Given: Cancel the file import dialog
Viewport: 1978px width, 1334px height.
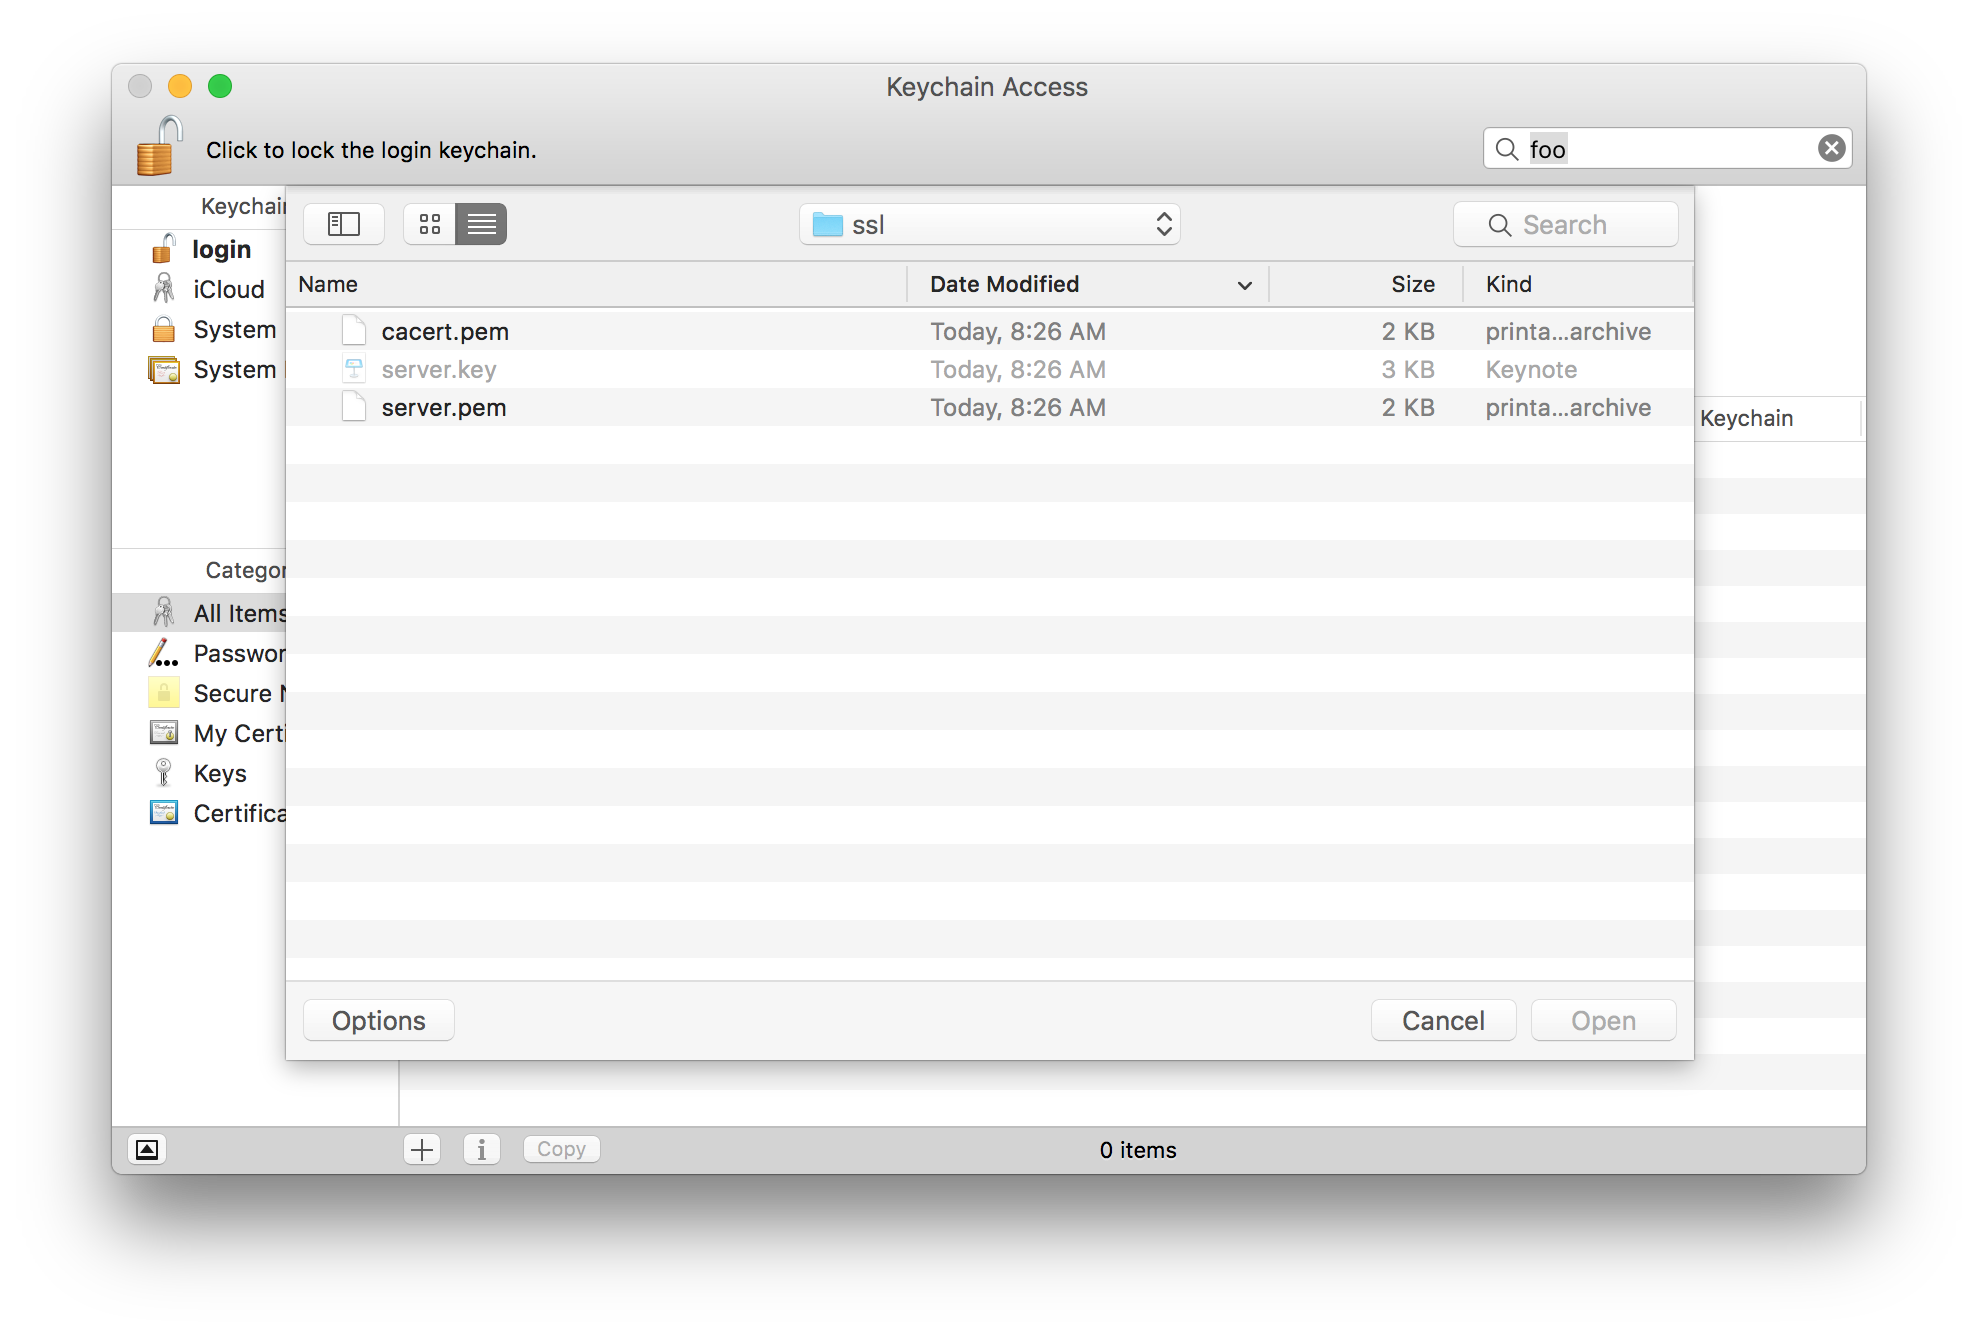Looking at the screenshot, I should coord(1442,1021).
